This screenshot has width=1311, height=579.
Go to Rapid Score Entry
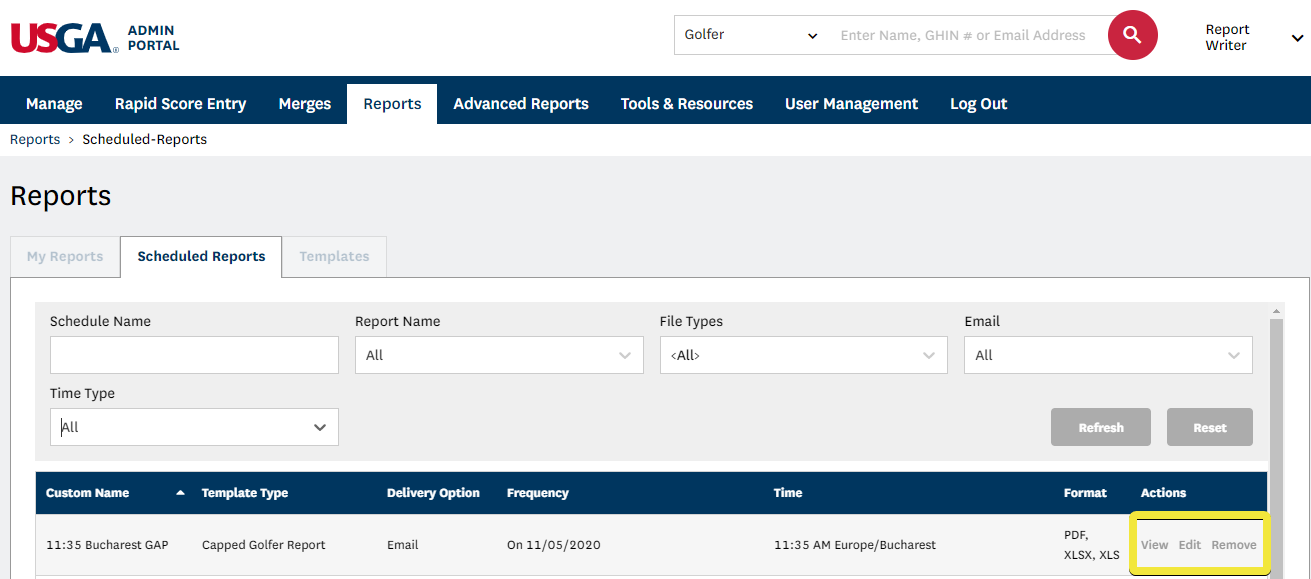point(180,104)
